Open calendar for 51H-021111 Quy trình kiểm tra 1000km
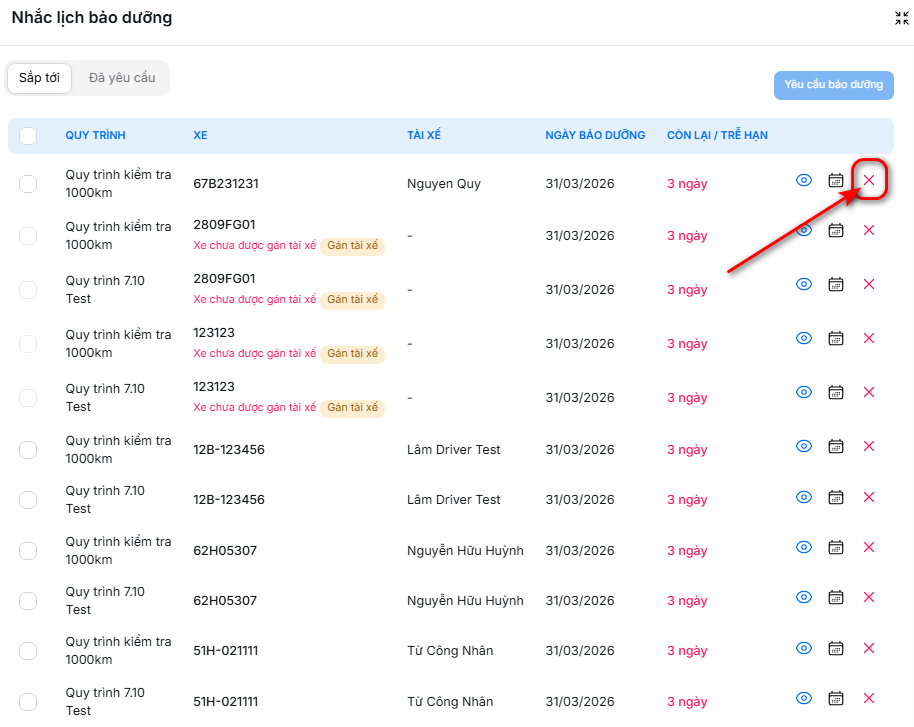Viewport: 914px width, 727px height. (x=836, y=648)
